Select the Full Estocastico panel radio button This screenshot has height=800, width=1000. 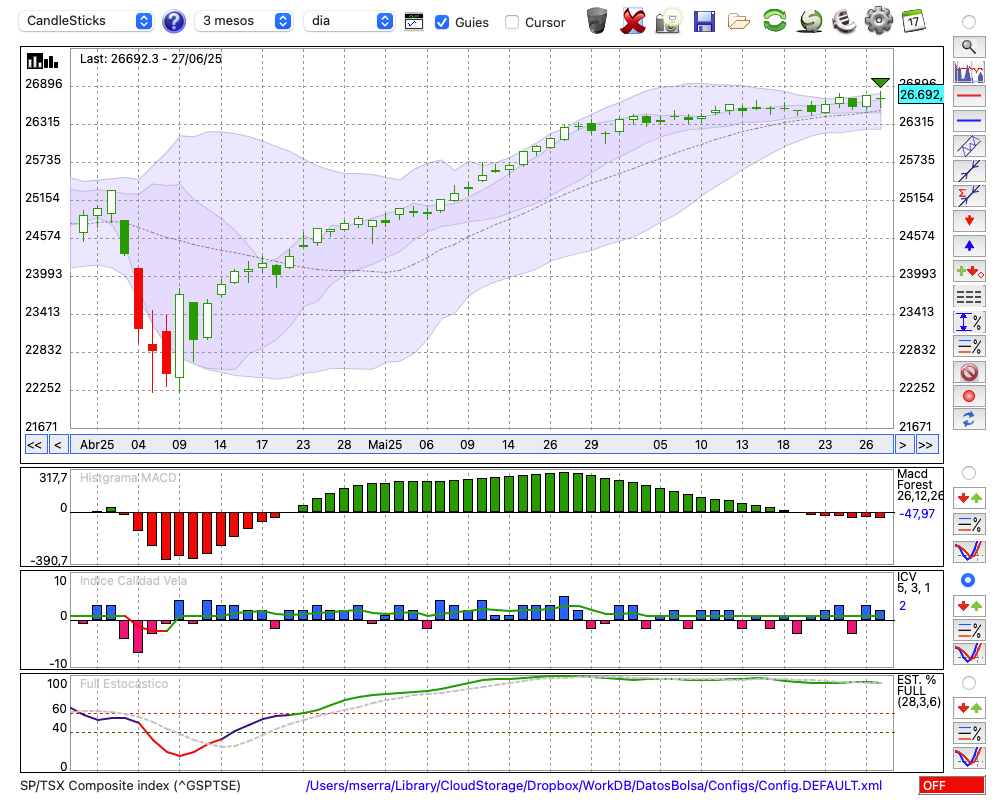coord(969,683)
